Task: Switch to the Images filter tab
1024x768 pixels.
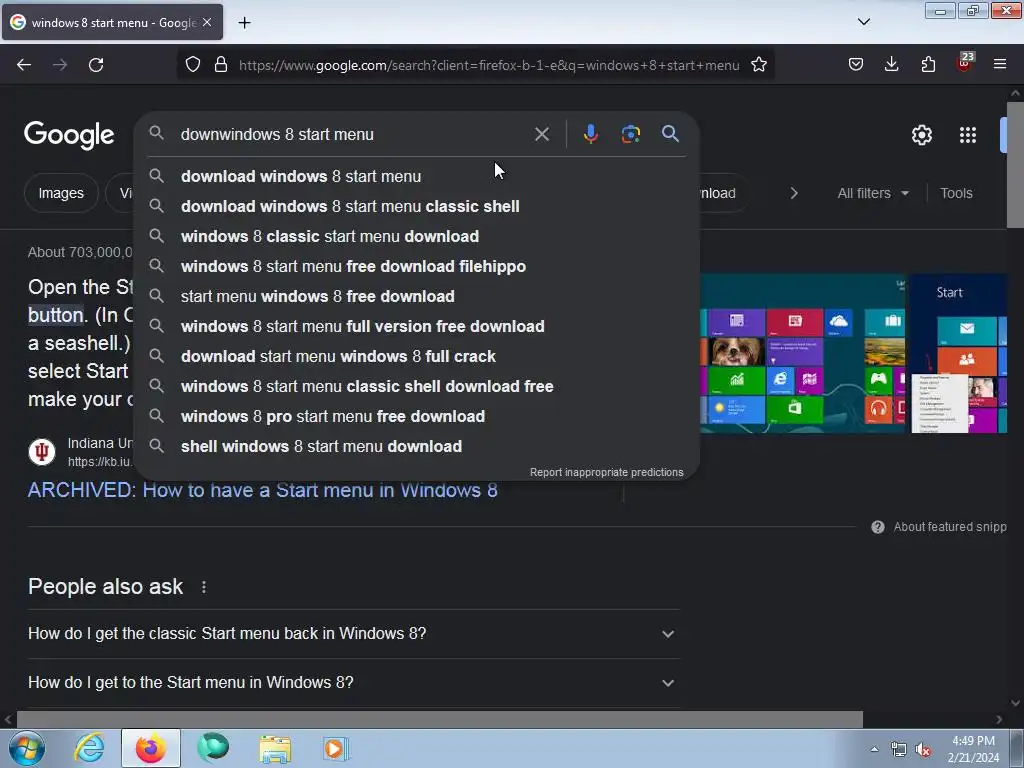Action: (61, 193)
